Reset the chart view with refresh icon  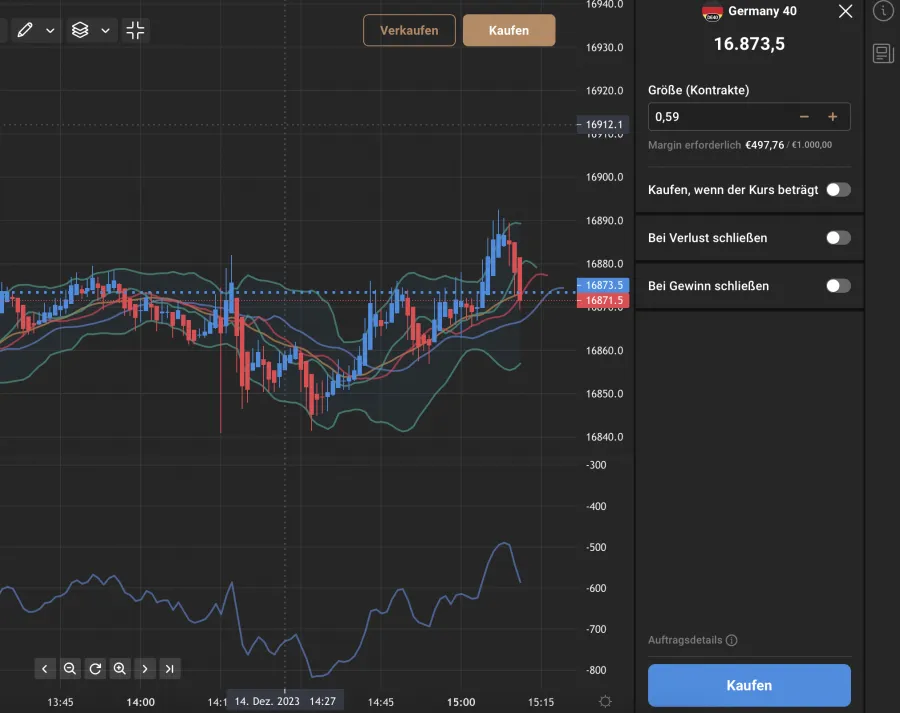point(95,668)
